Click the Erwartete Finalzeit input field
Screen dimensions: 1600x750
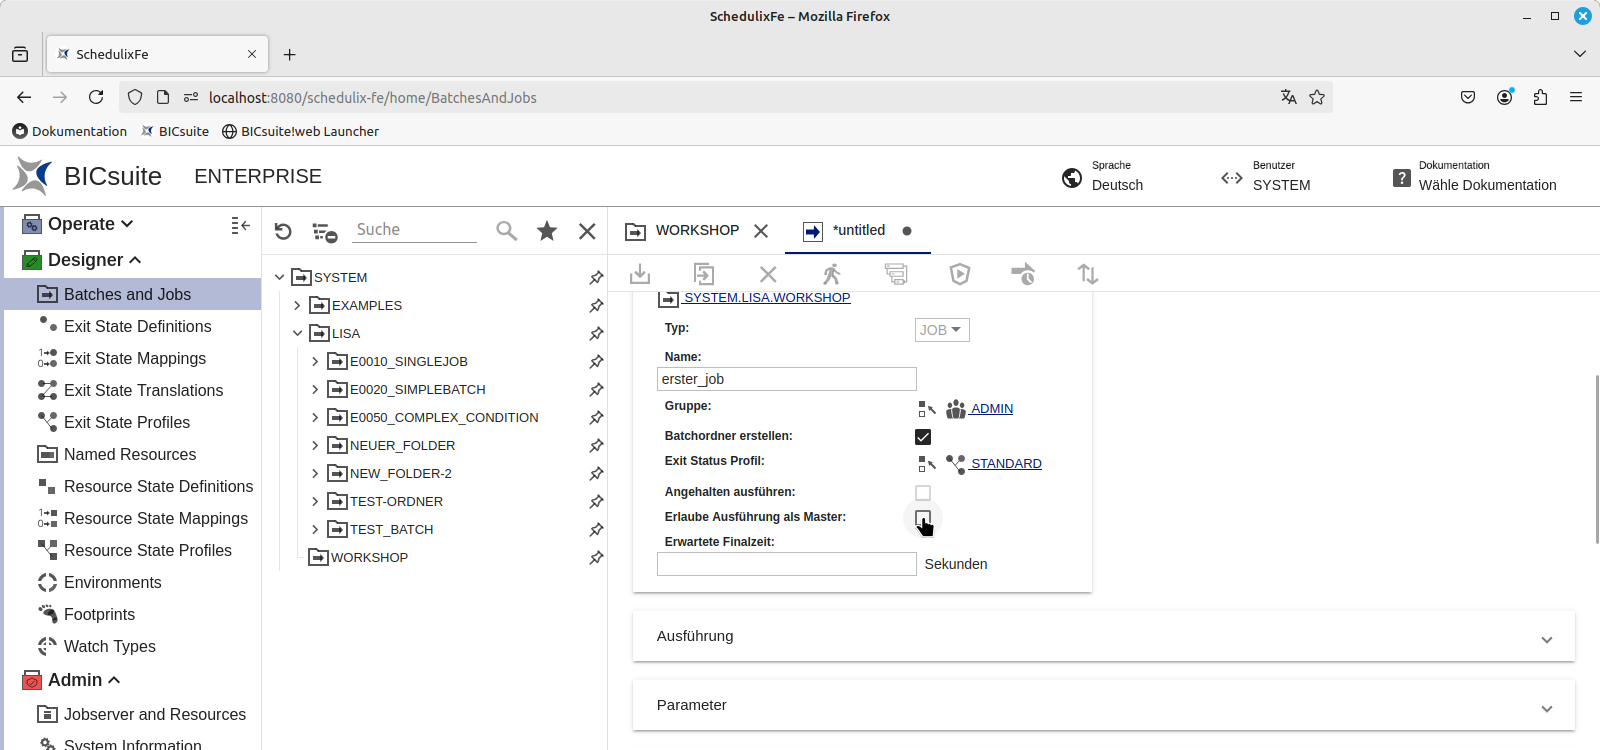[x=786, y=564]
